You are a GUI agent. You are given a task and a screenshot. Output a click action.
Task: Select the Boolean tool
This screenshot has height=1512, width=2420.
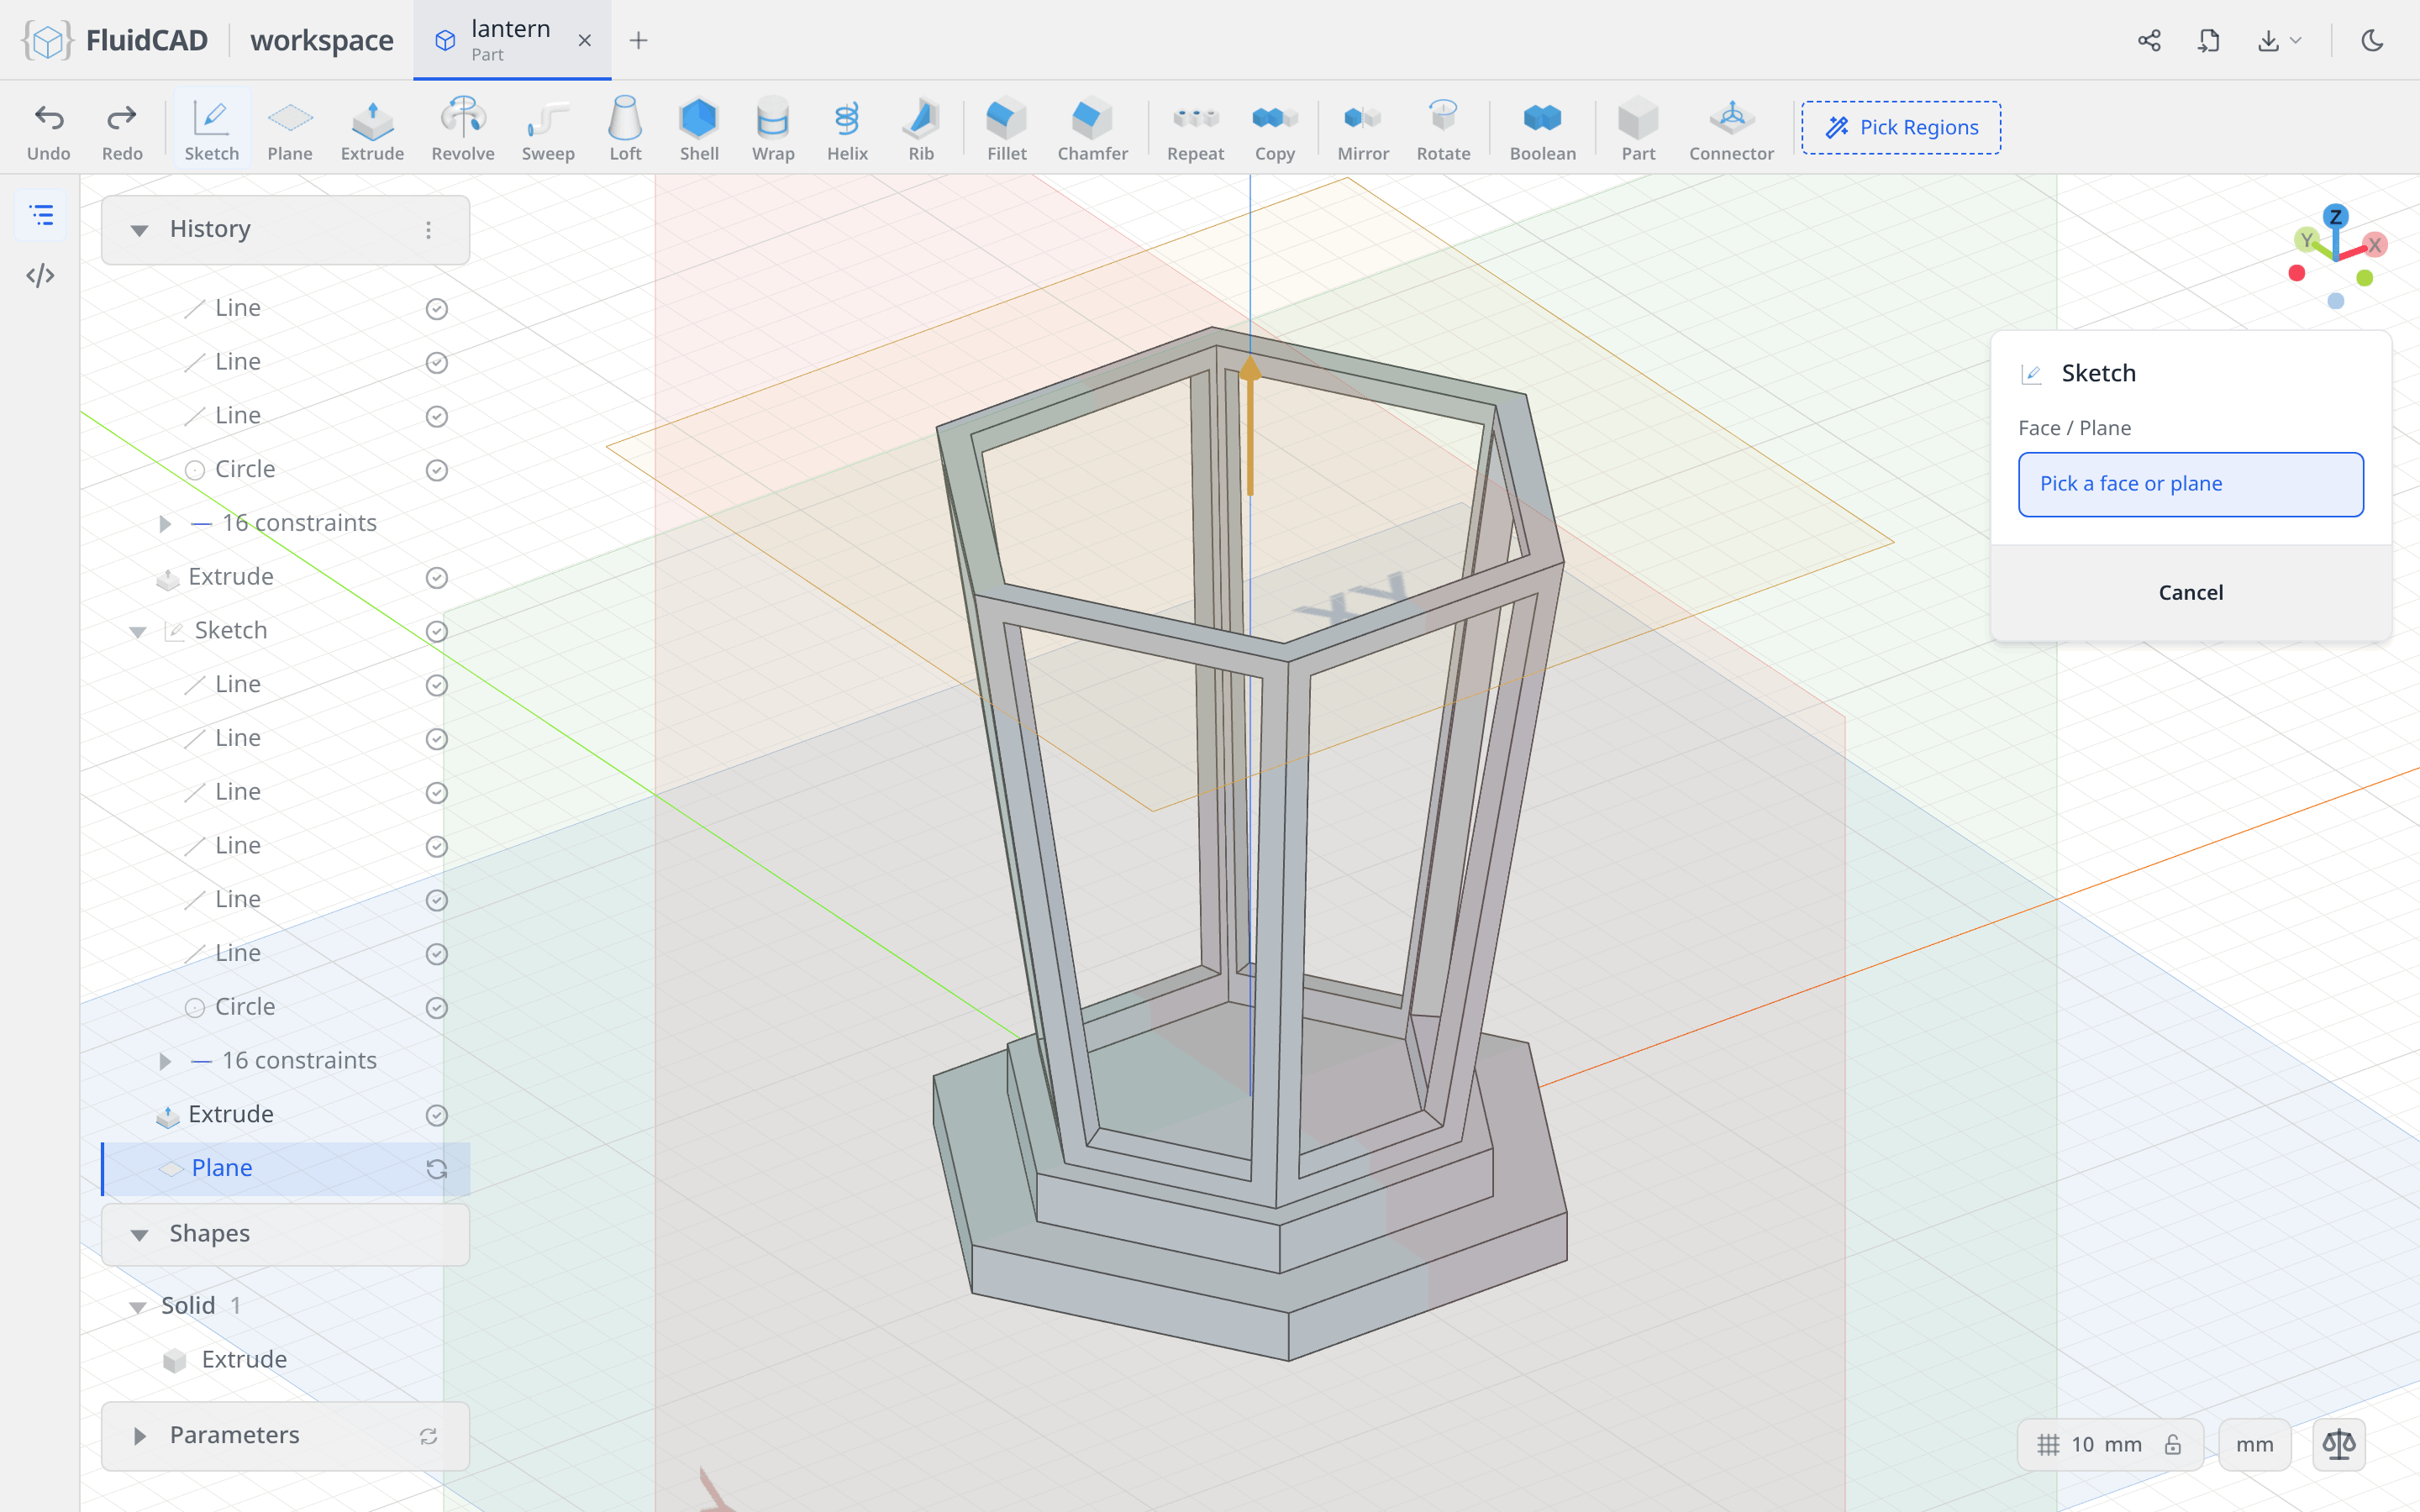[1542, 129]
